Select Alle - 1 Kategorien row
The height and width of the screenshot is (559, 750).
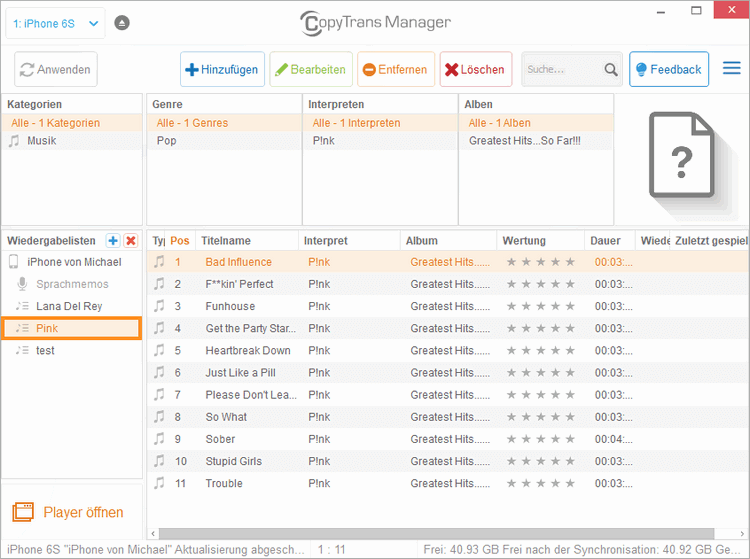point(72,123)
